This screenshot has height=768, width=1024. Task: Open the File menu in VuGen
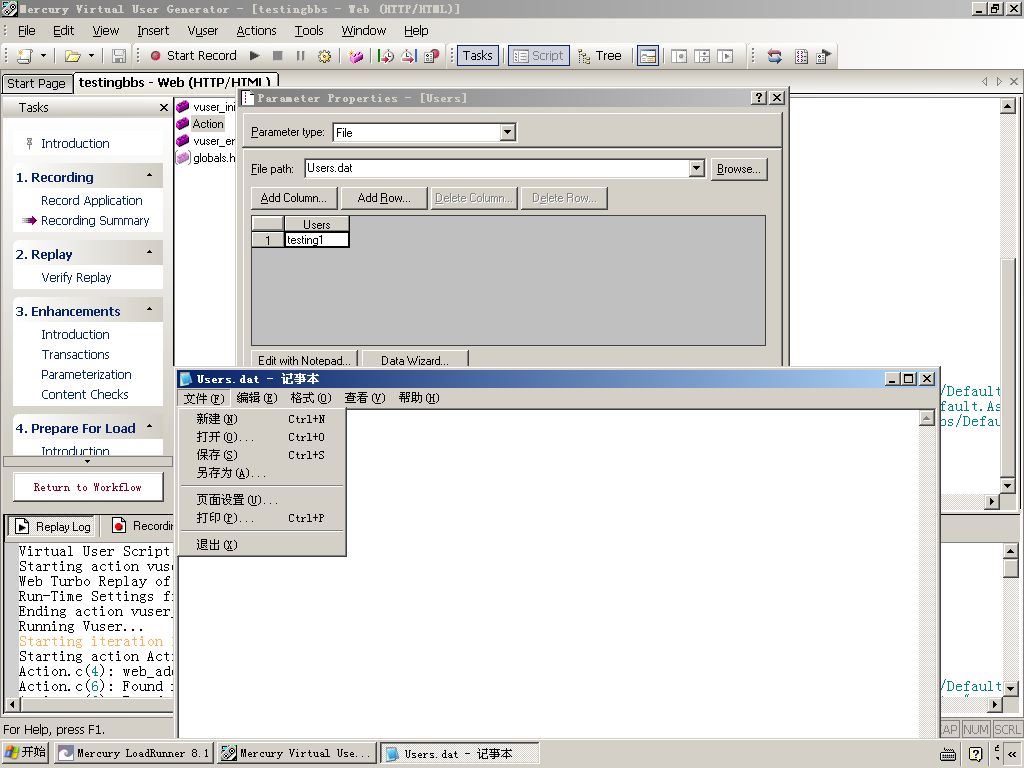pos(27,31)
